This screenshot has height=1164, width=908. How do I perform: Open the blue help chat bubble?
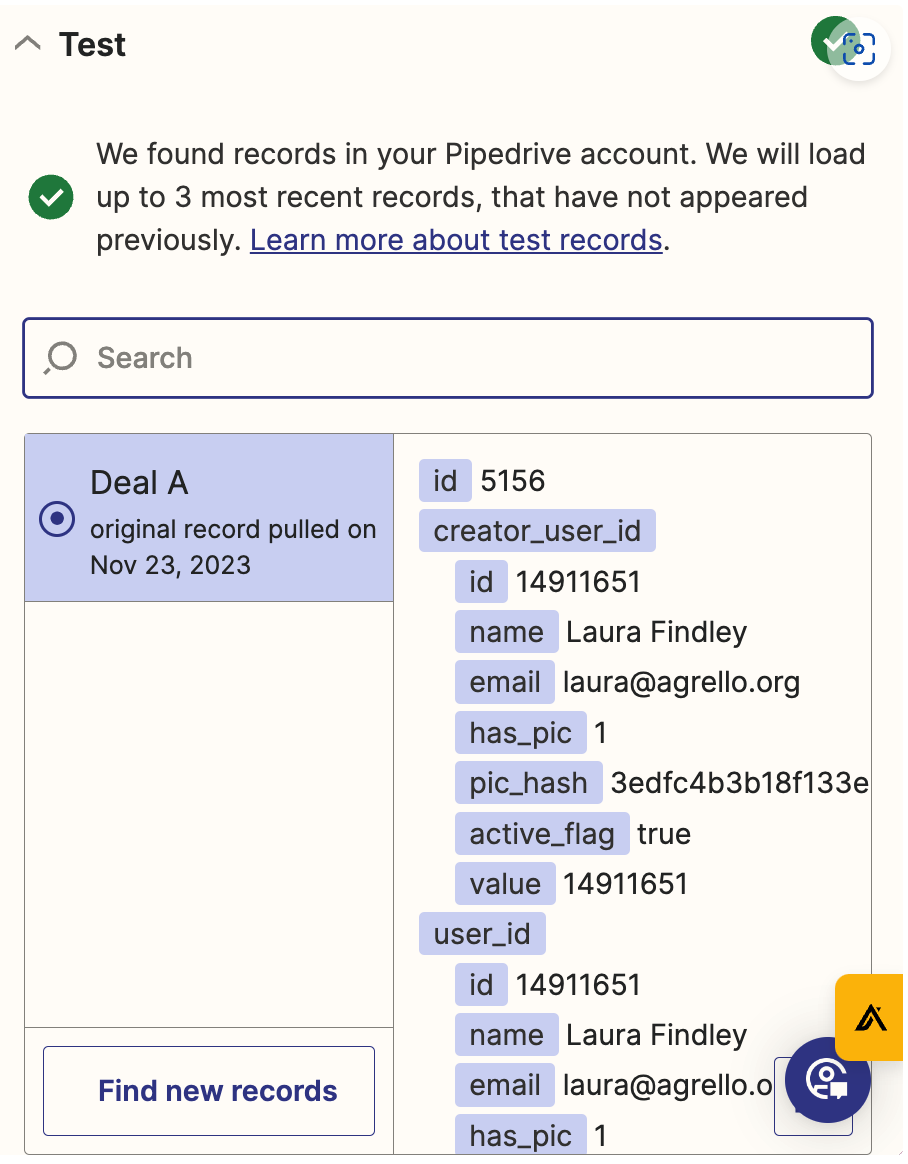(828, 1080)
